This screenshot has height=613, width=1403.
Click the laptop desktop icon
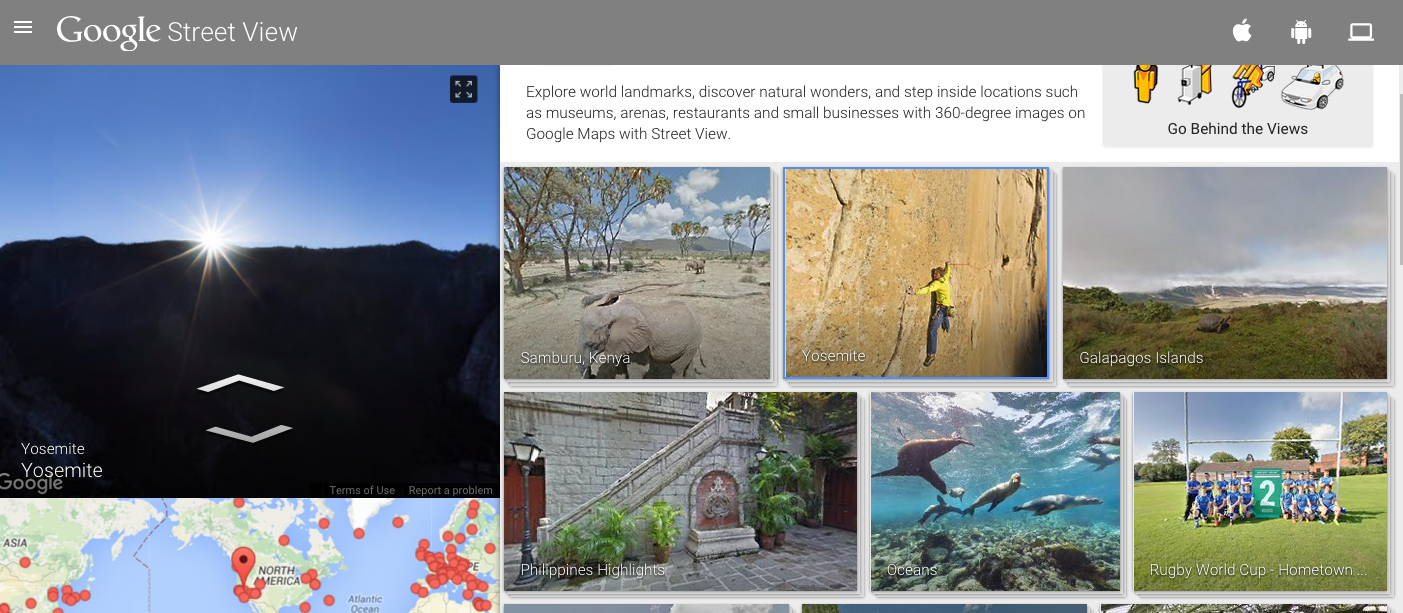1361,32
